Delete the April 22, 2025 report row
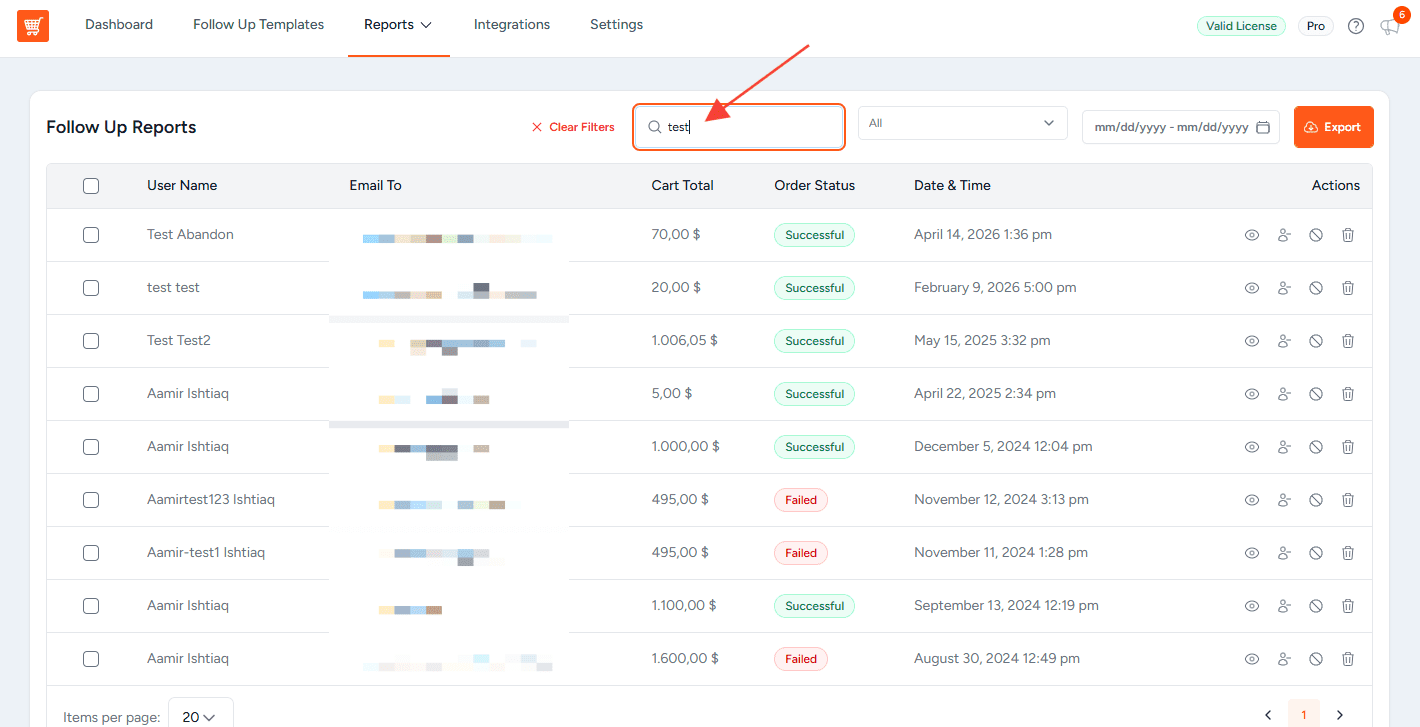Screen dimensions: 1420x727 [1348, 394]
